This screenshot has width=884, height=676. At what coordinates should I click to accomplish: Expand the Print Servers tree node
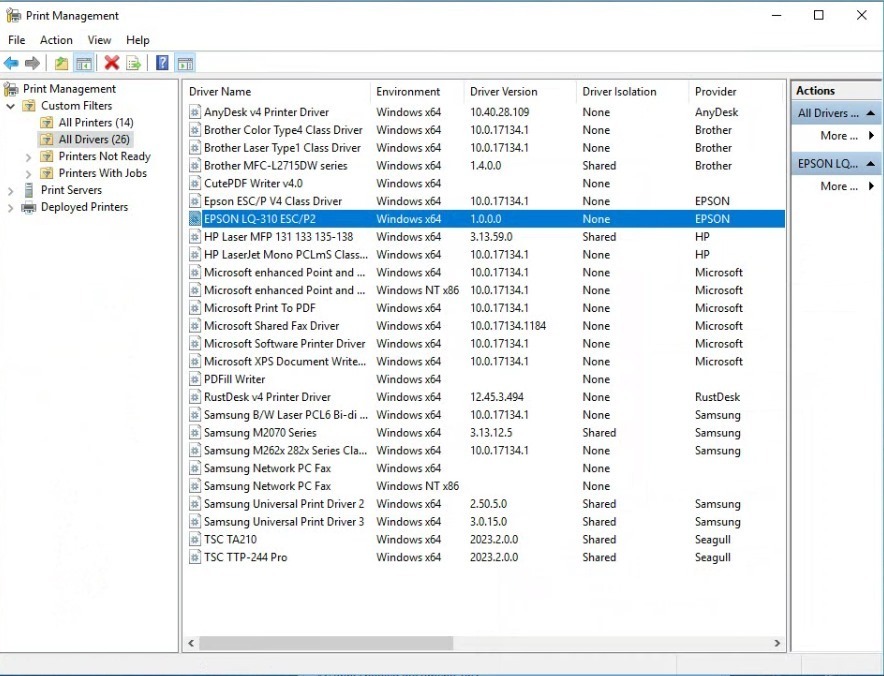[x=10, y=191]
